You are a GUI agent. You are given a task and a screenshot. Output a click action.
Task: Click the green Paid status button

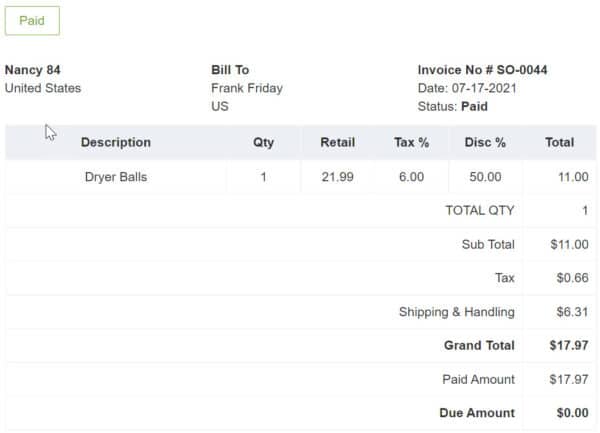[32, 21]
